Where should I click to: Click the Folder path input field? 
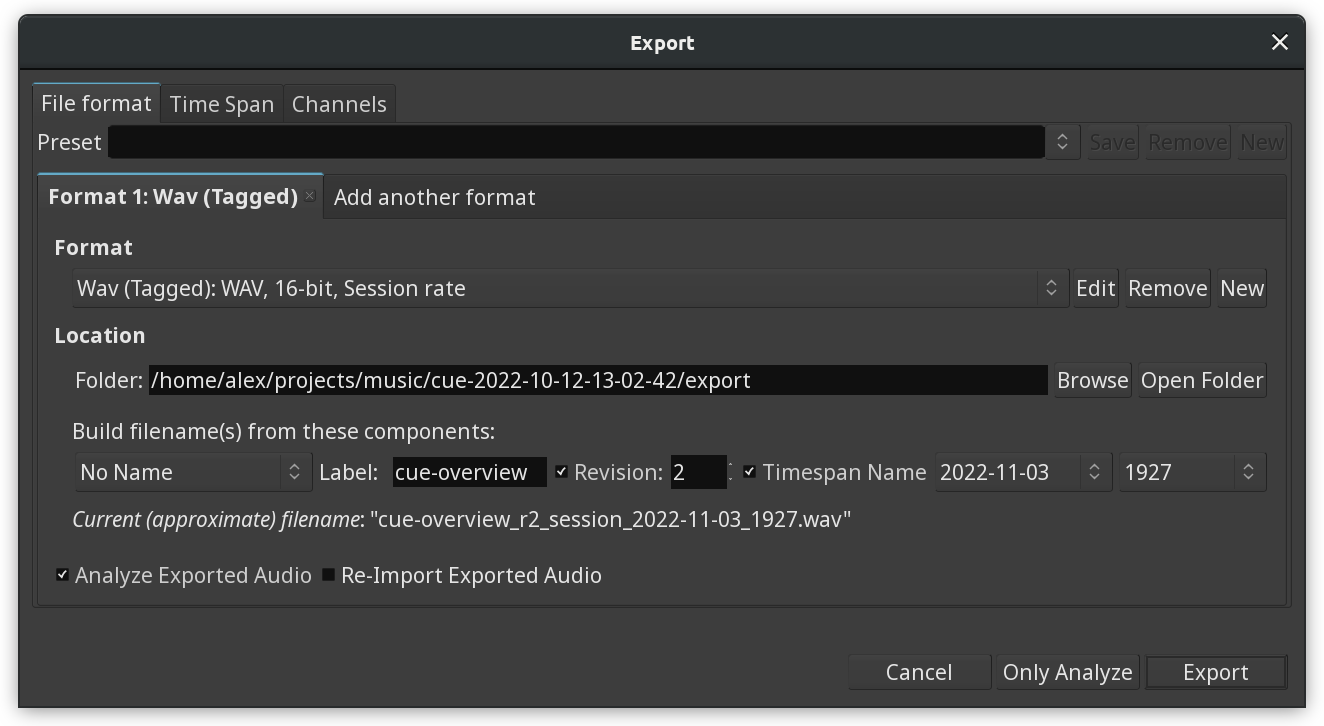click(598, 380)
